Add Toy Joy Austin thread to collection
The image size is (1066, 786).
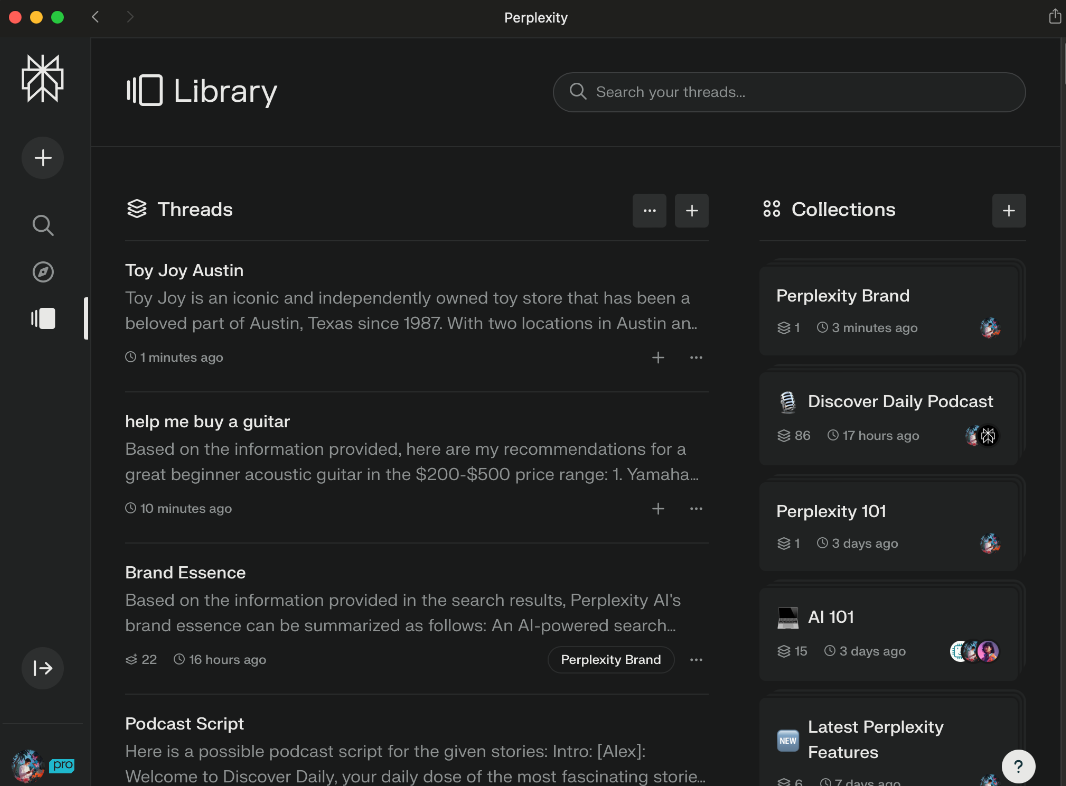coord(658,358)
